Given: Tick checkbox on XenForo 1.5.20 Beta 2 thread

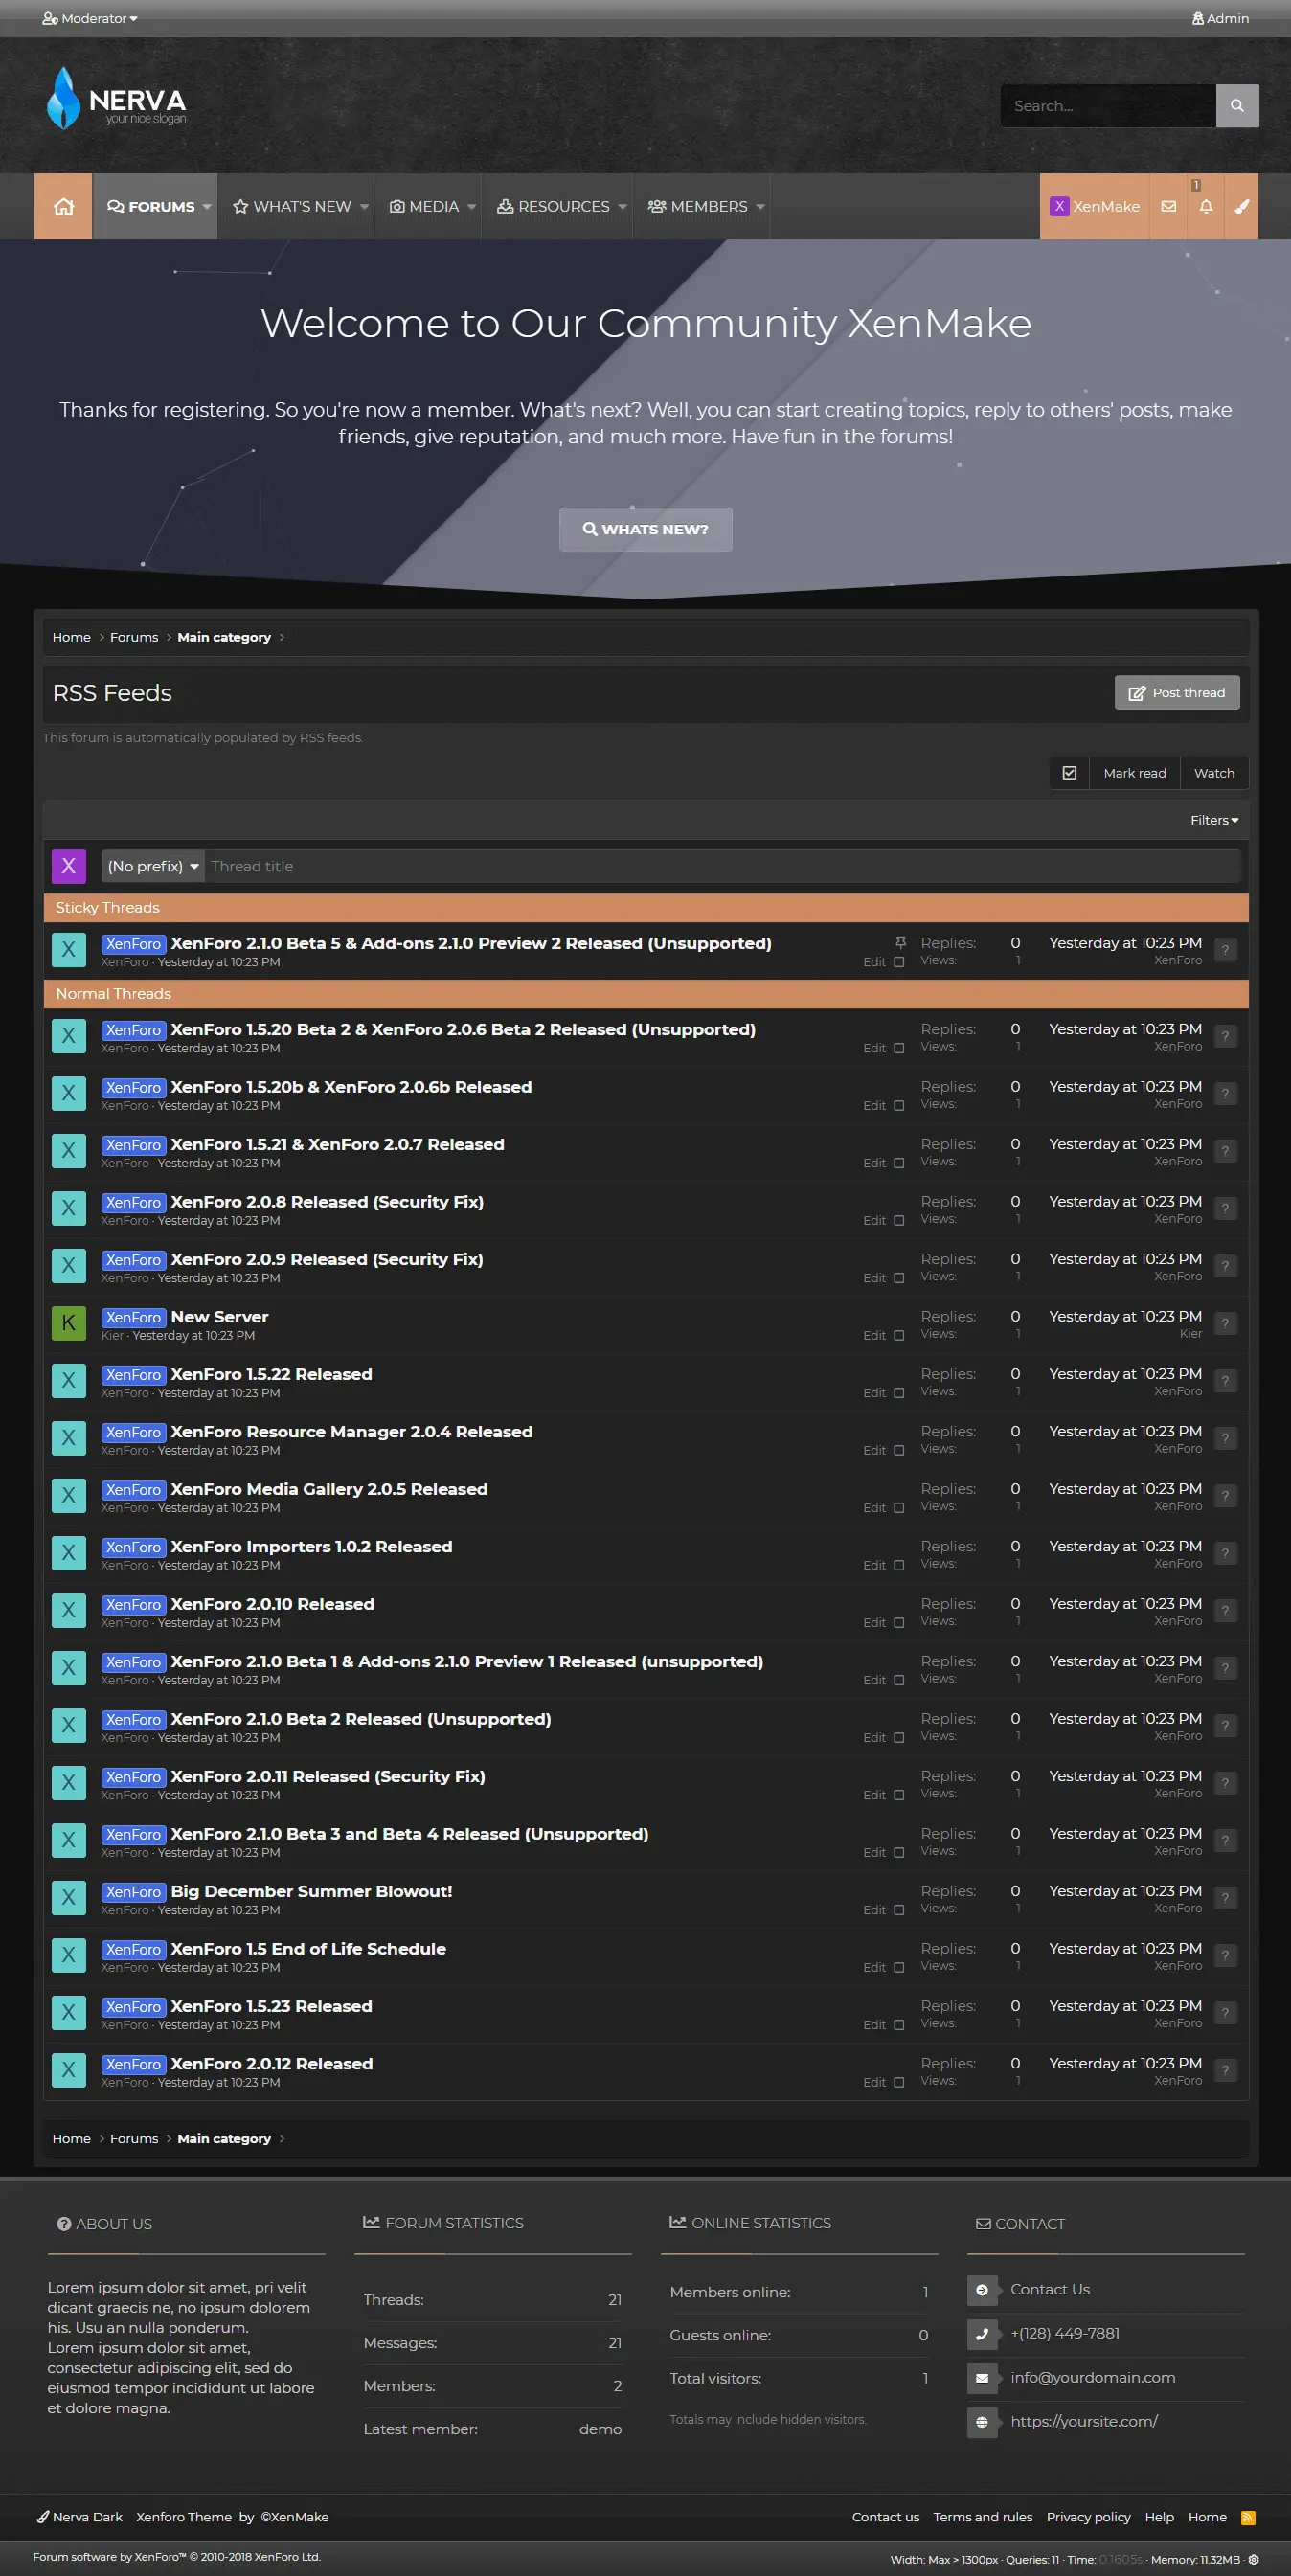Looking at the screenshot, I should (x=899, y=1048).
